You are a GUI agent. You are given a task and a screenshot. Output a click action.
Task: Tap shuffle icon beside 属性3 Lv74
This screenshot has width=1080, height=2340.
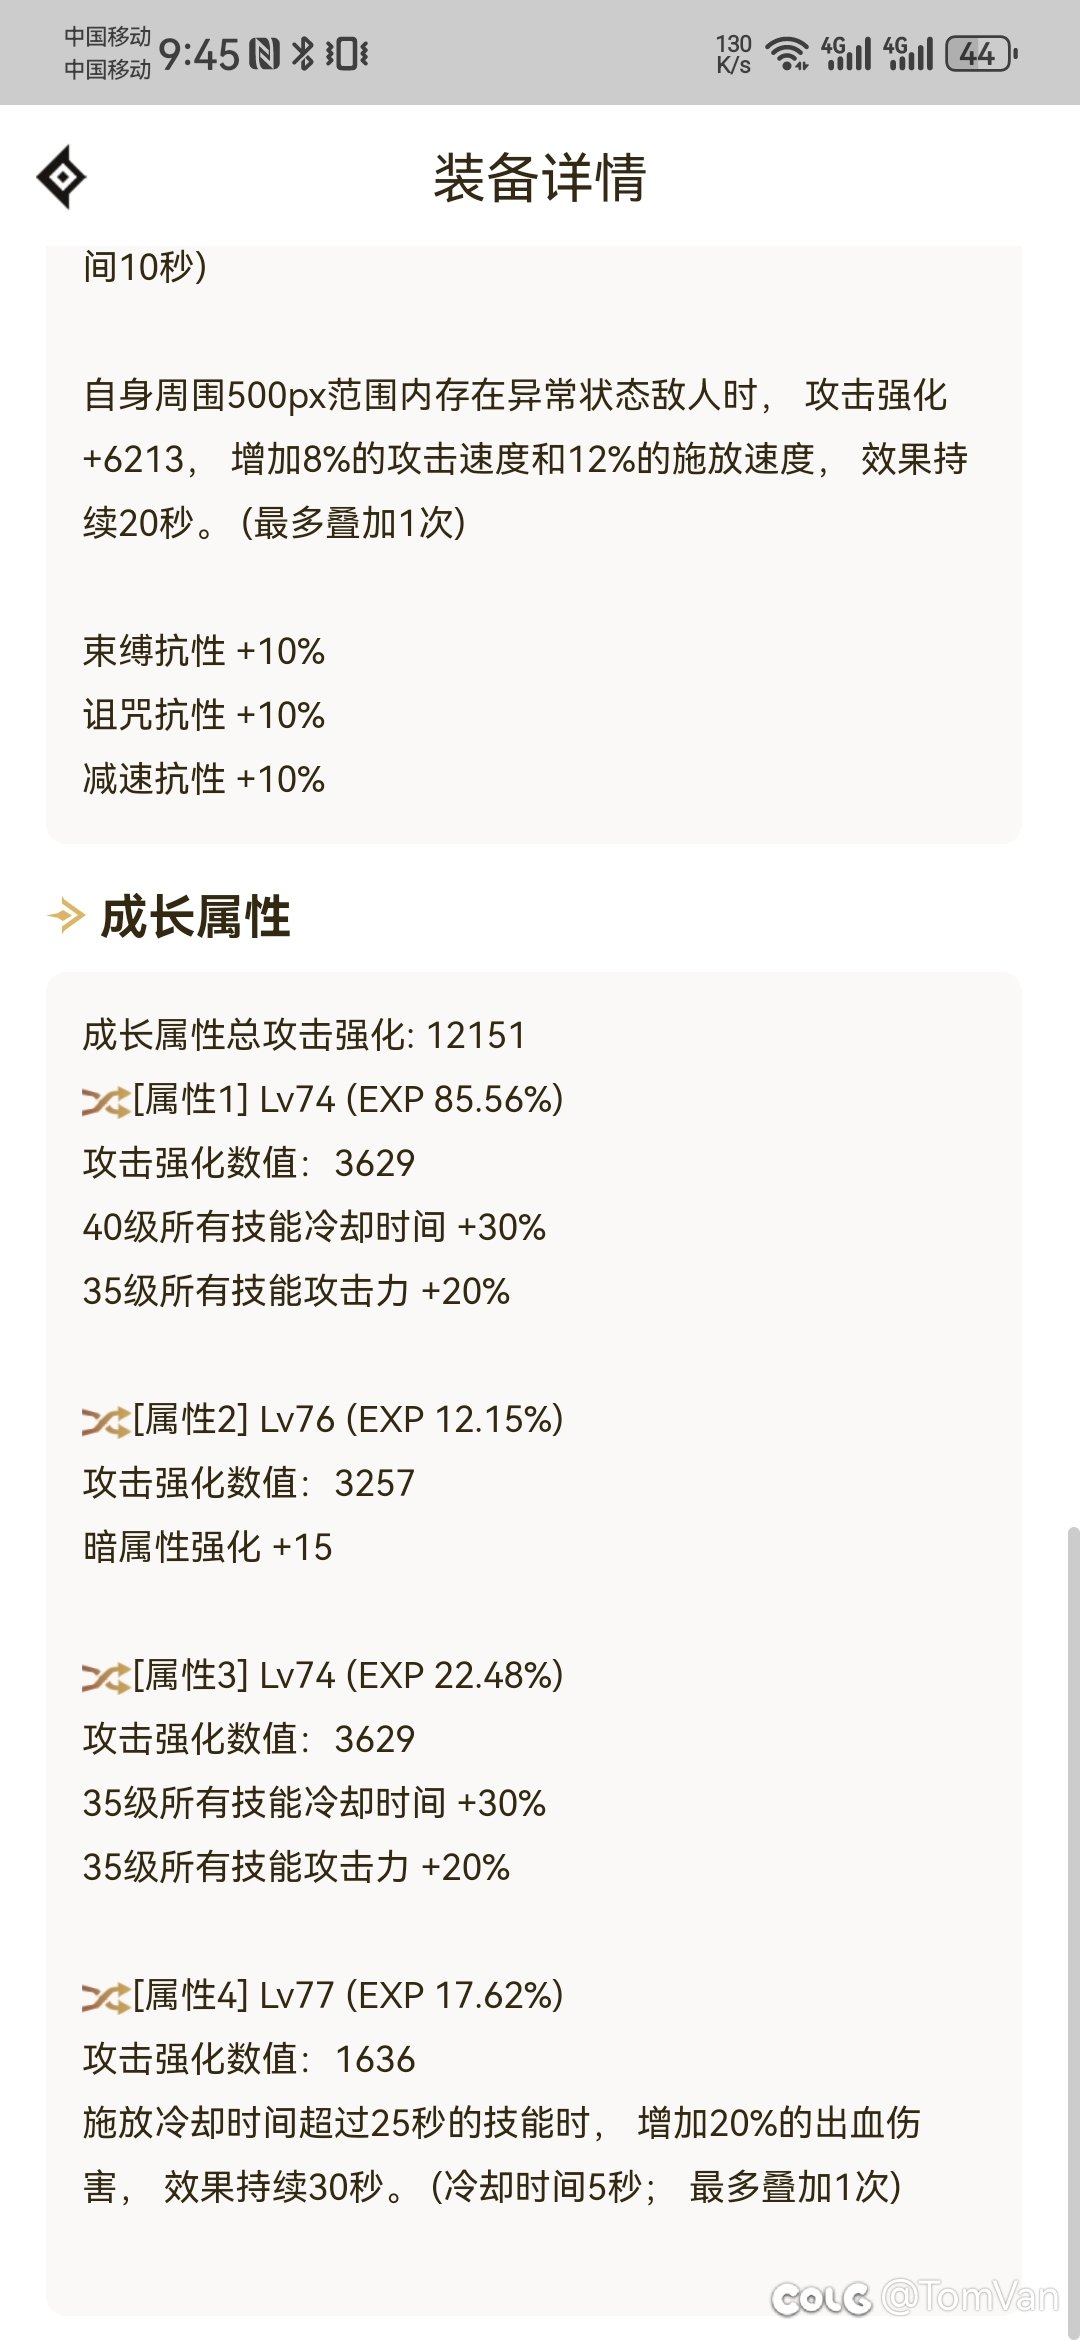tap(105, 1677)
